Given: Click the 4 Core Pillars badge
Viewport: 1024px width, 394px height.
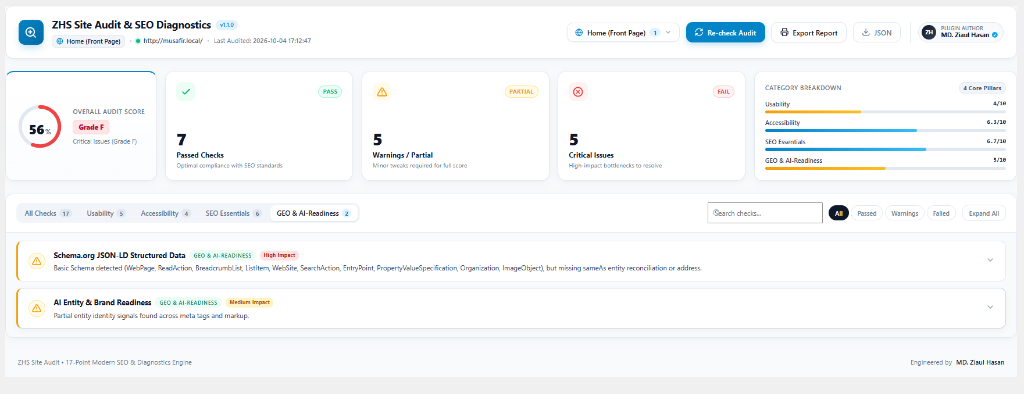Looking at the screenshot, I should 982,88.
